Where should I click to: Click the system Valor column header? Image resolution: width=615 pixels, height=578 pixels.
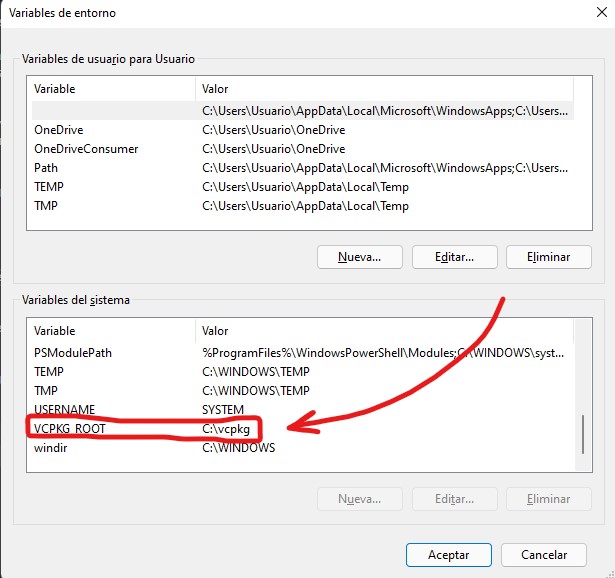coord(384,331)
